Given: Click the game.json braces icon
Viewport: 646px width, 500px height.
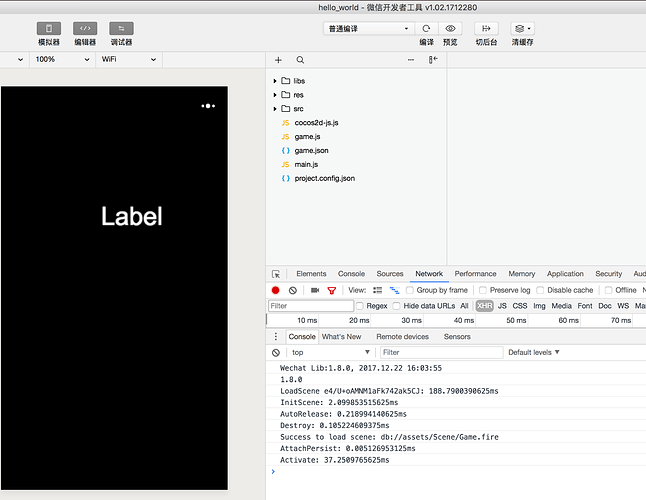Looking at the screenshot, I should [x=285, y=151].
